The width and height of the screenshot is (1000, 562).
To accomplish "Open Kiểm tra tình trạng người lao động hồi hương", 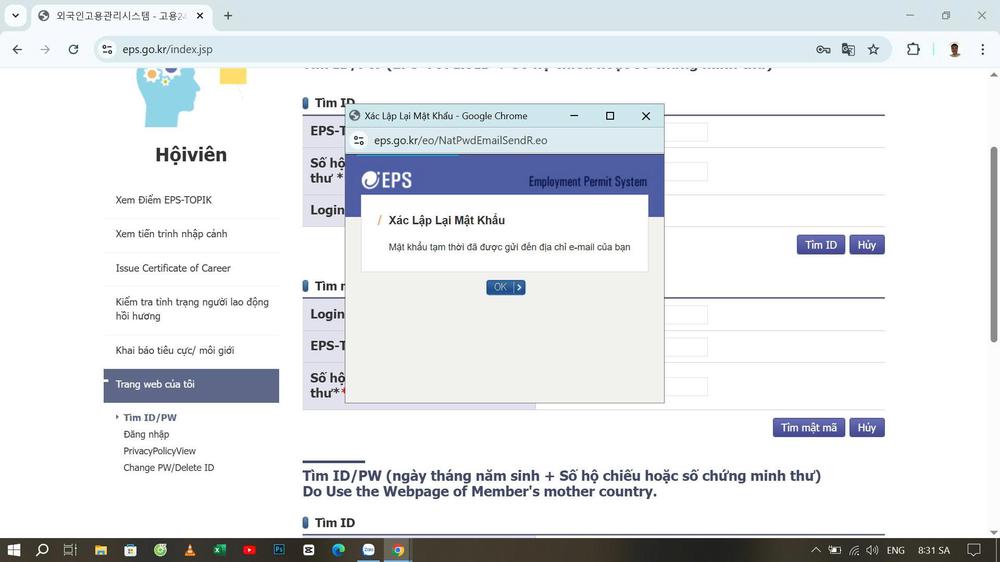I will (192, 309).
